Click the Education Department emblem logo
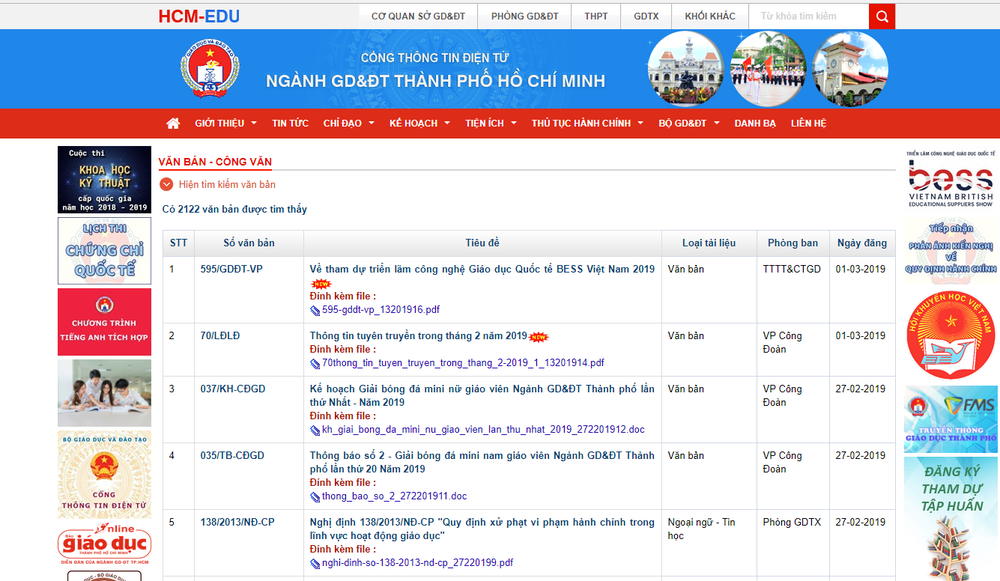The height and width of the screenshot is (581, 1000). (x=210, y=69)
